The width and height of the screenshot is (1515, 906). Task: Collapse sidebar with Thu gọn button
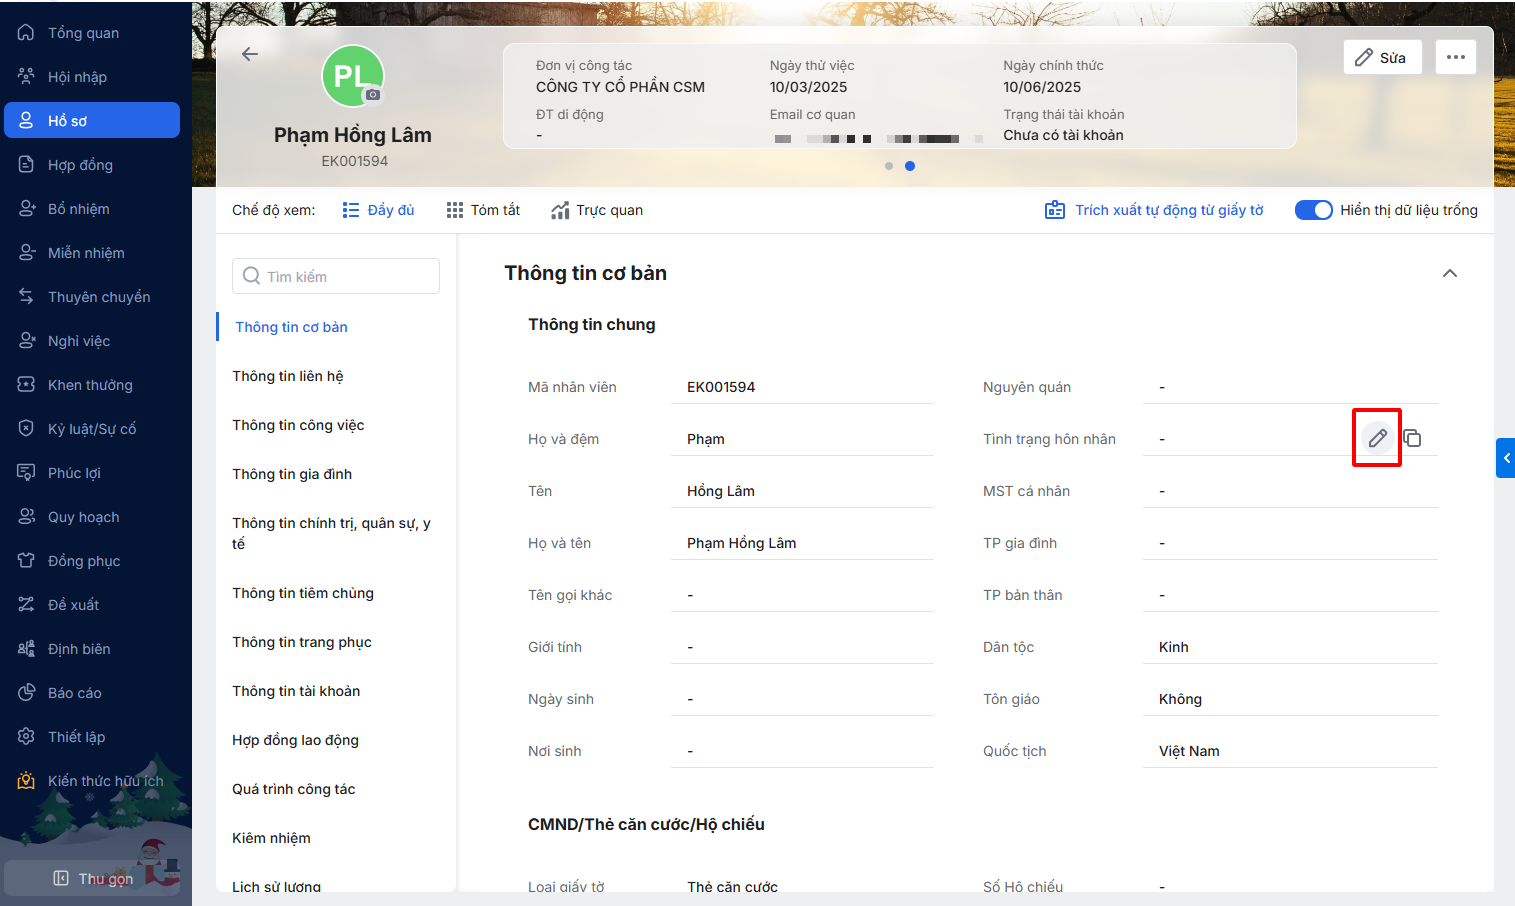[x=93, y=878]
